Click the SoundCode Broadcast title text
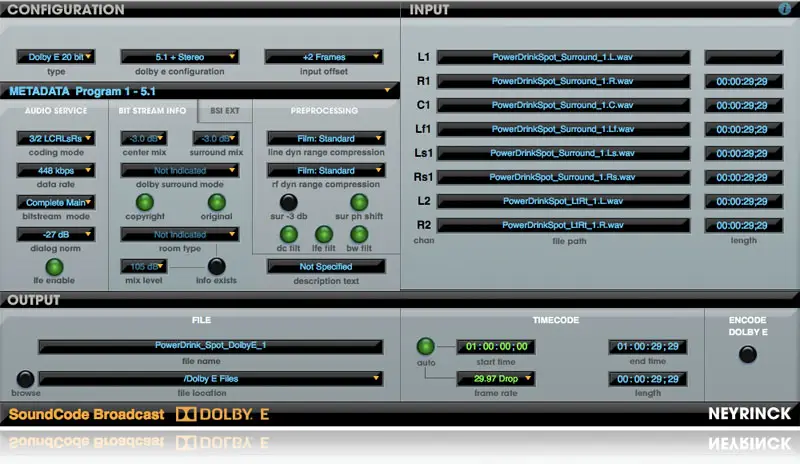This screenshot has width=800, height=464. point(87,414)
